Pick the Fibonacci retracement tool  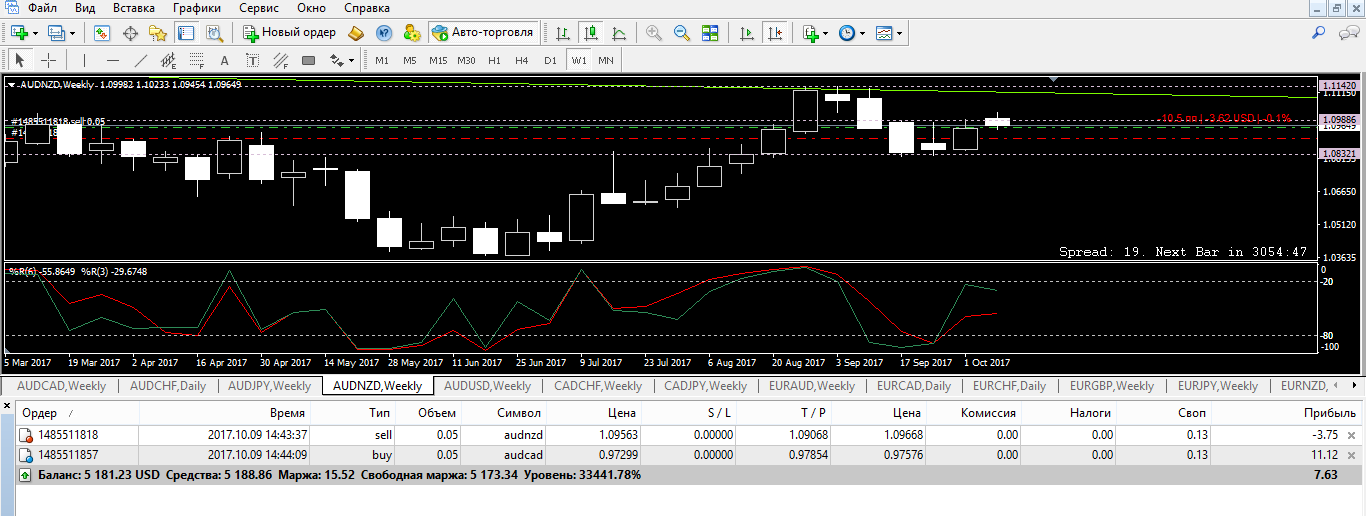coord(196,60)
